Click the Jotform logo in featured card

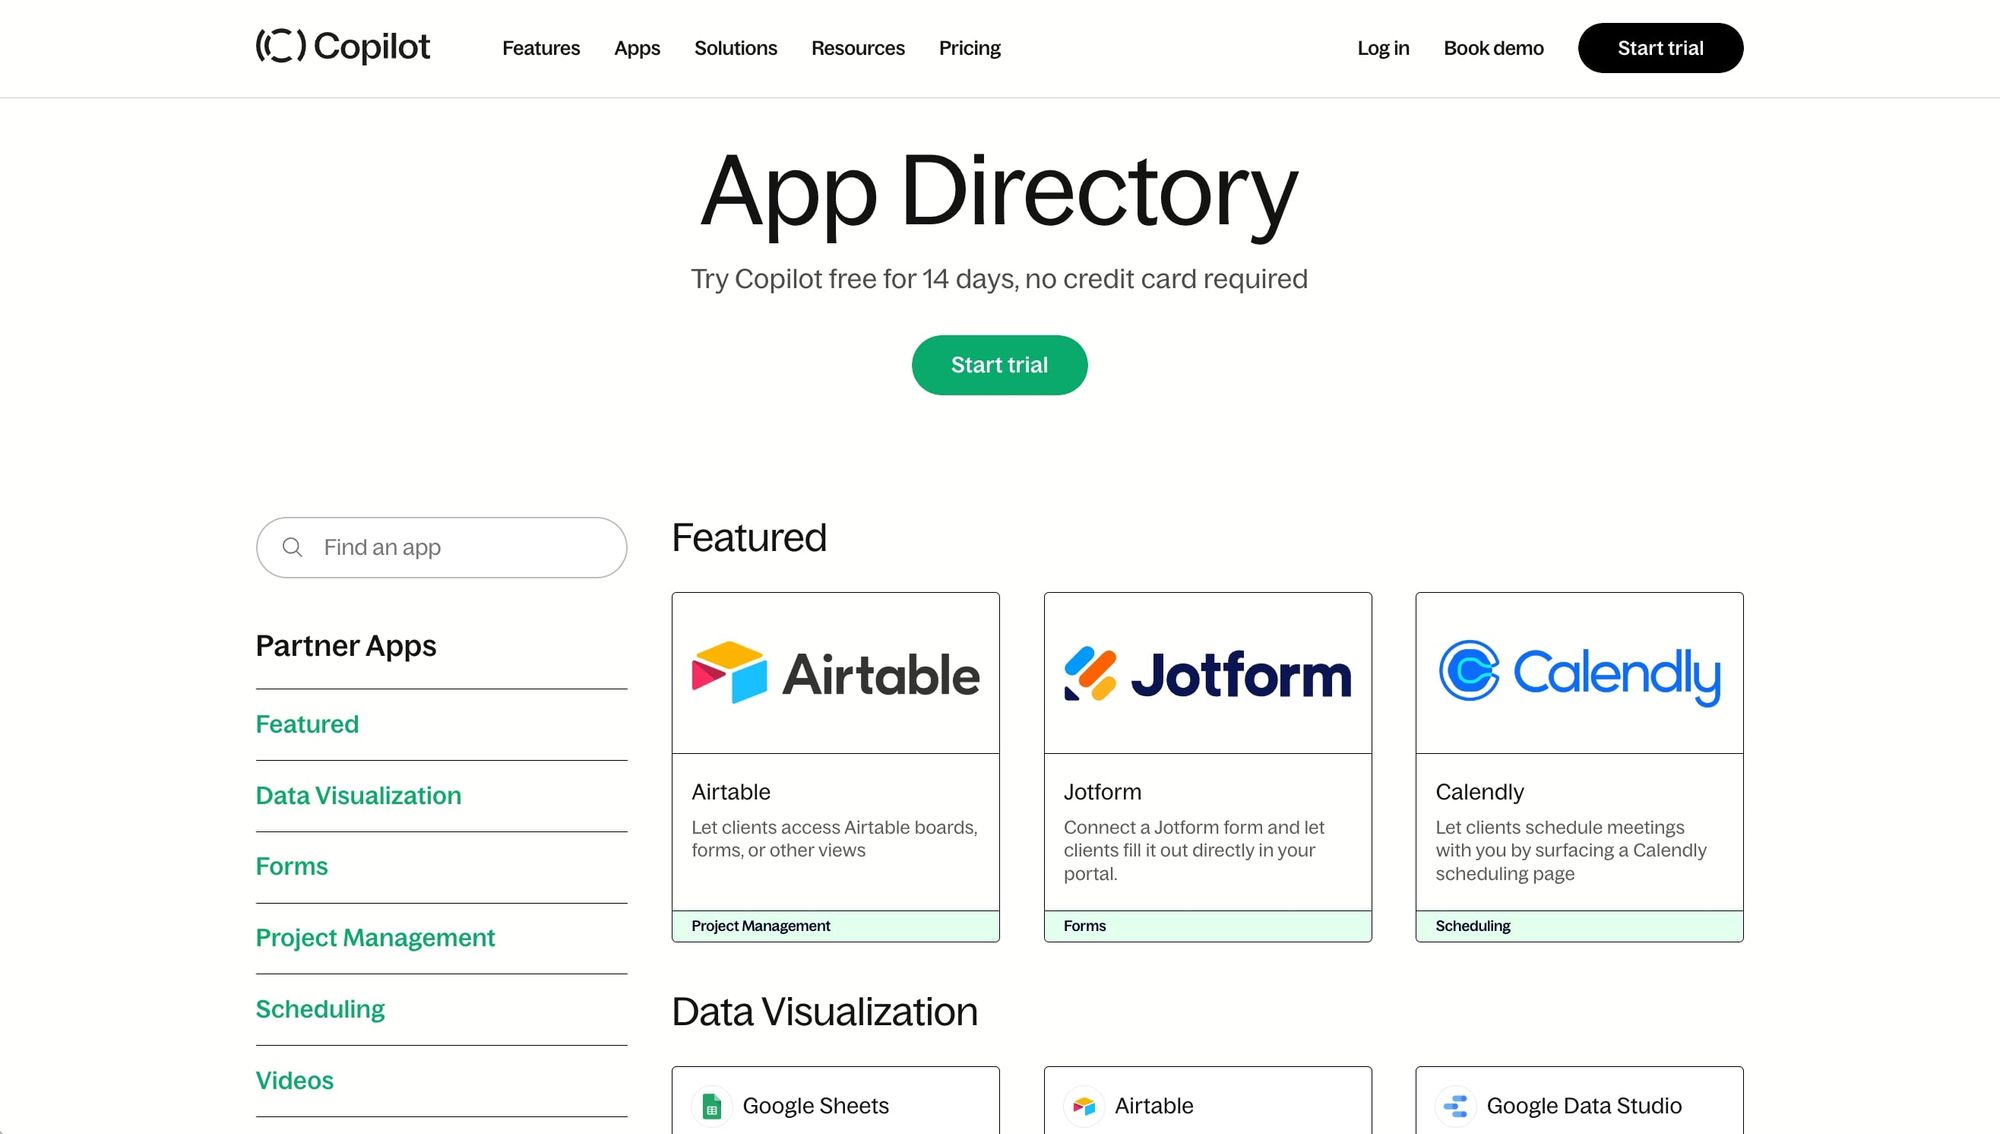click(x=1207, y=673)
